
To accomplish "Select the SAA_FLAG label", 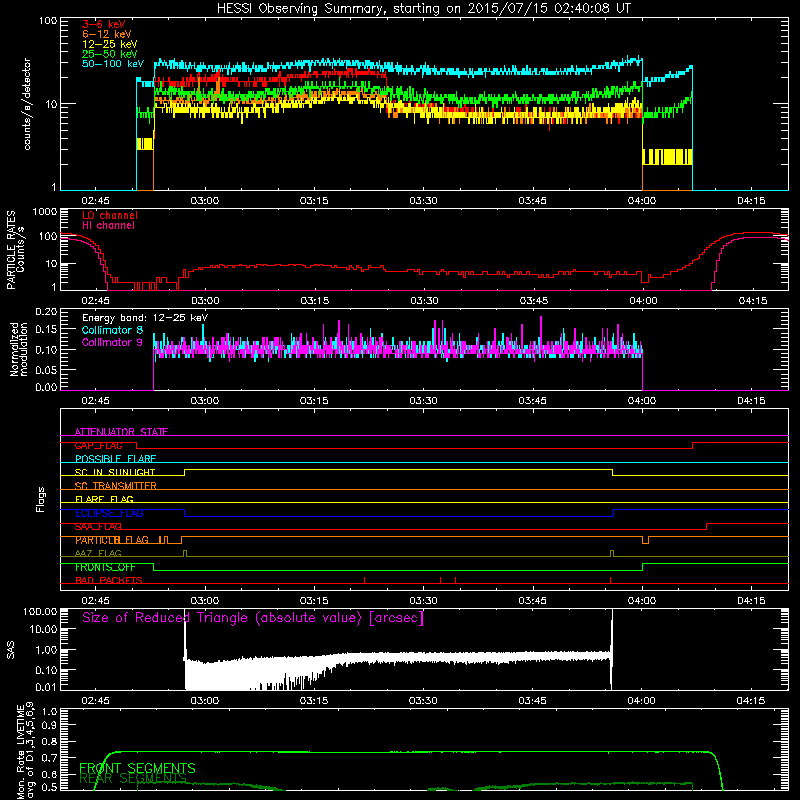I will (x=98, y=527).
